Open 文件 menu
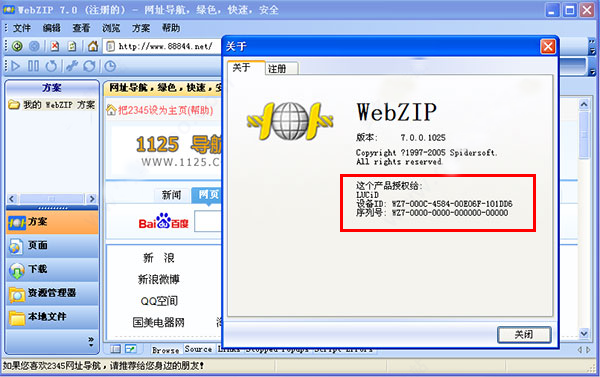Viewport: 600px width, 377px height. 22,28
